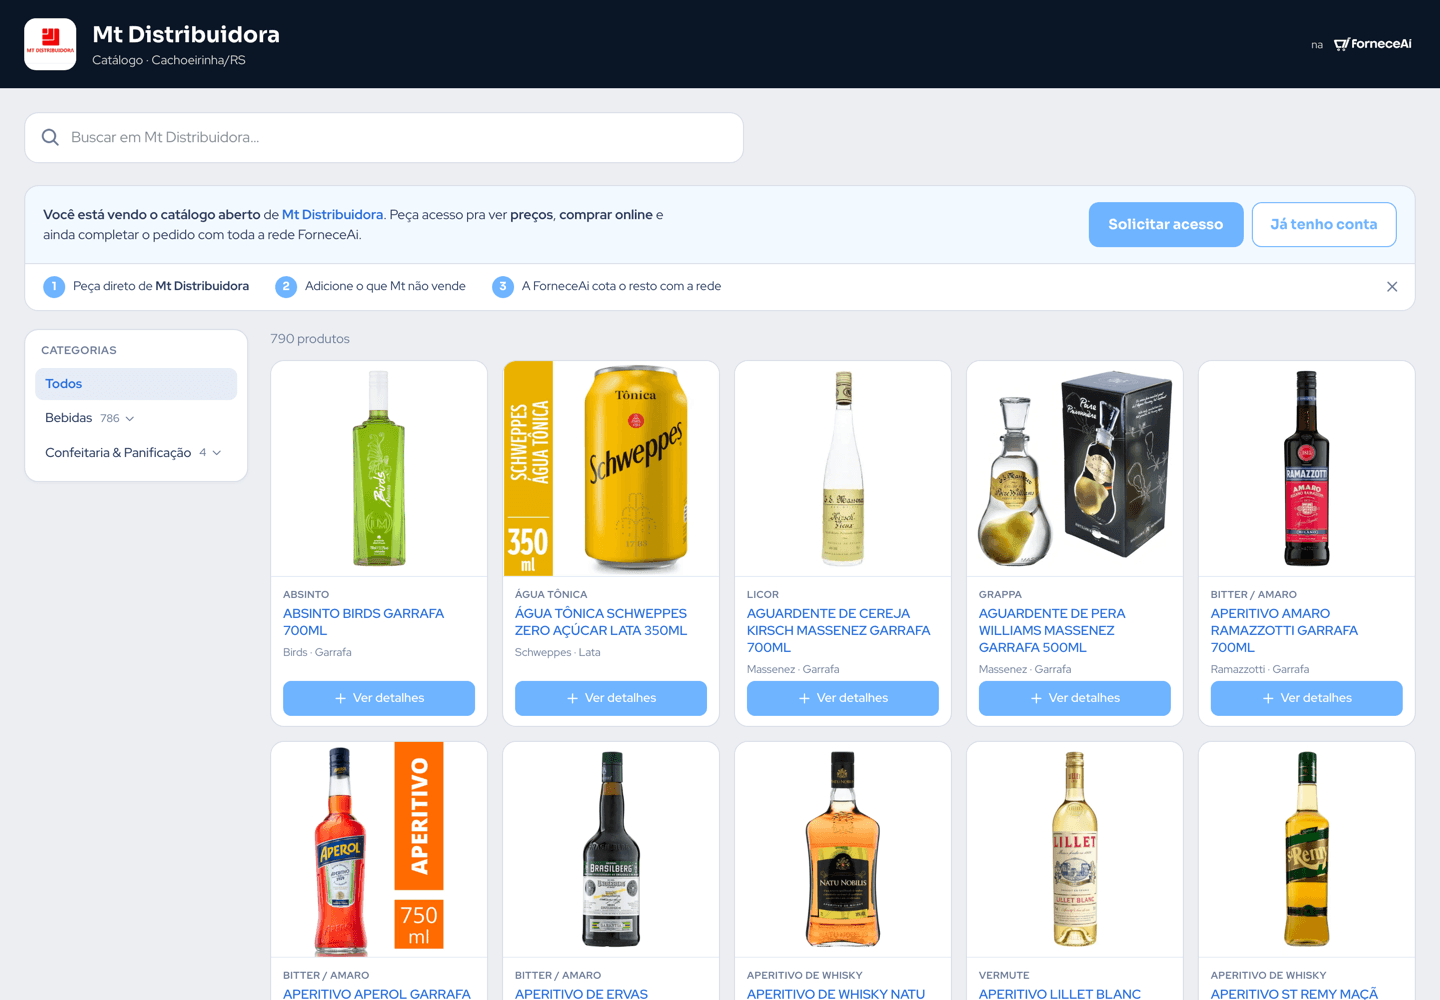Click Ver detalhes for Schweppes tonic water
Viewport: 1440px width, 1000px height.
611,698
